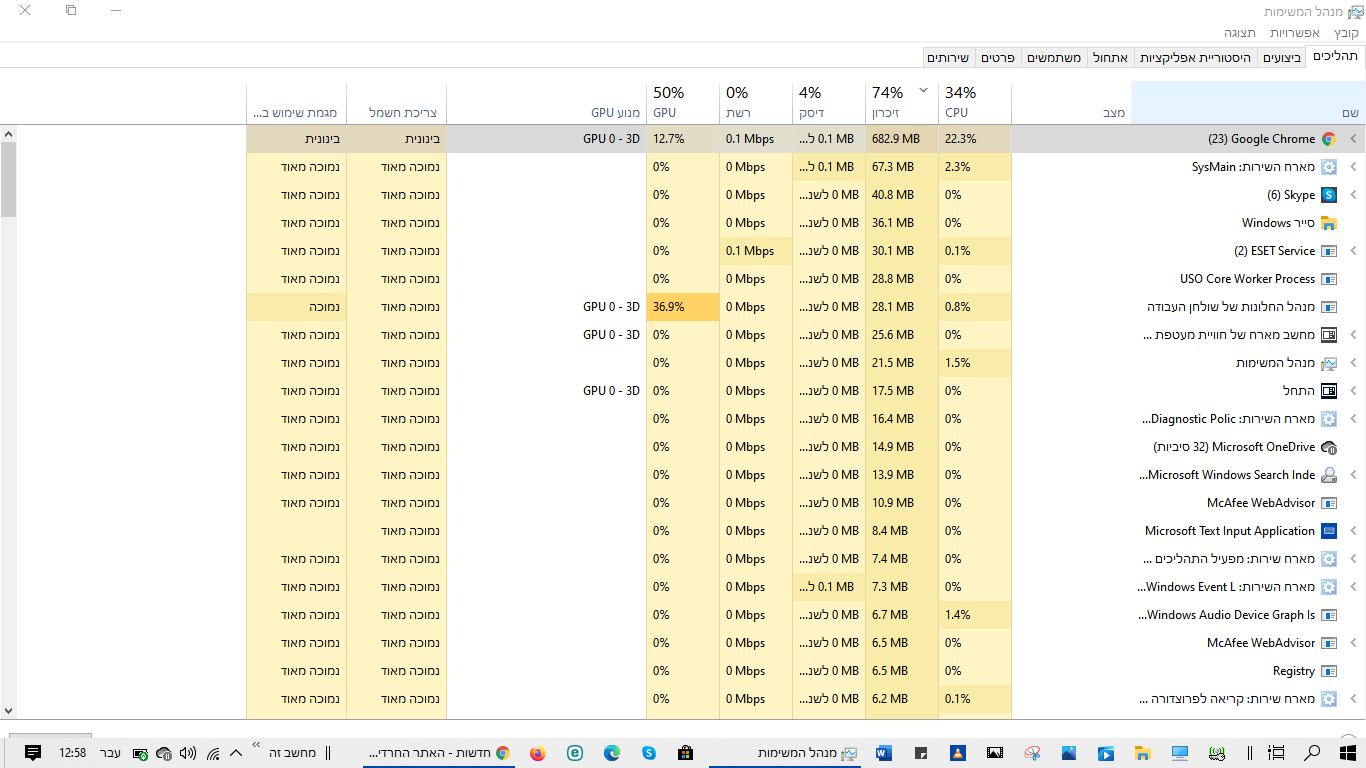Open Skype from the taskbar
Image resolution: width=1366 pixels, height=768 pixels.
tap(649, 753)
